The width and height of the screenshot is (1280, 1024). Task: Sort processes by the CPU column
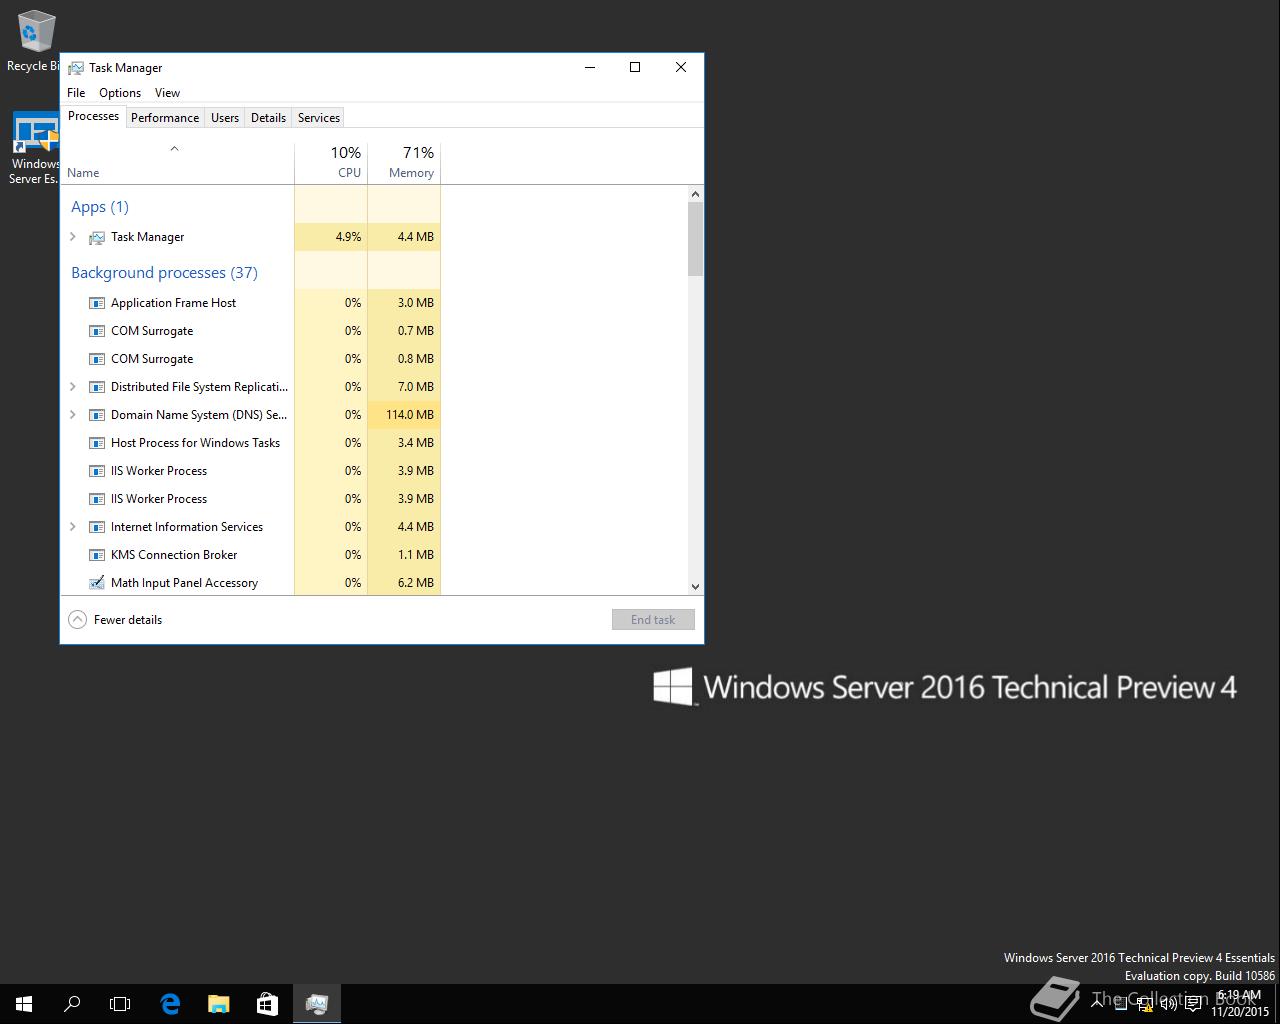pos(331,163)
